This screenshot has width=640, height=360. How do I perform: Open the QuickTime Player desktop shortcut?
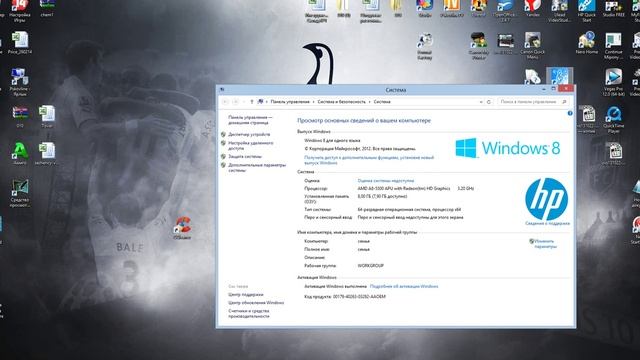click(613, 120)
